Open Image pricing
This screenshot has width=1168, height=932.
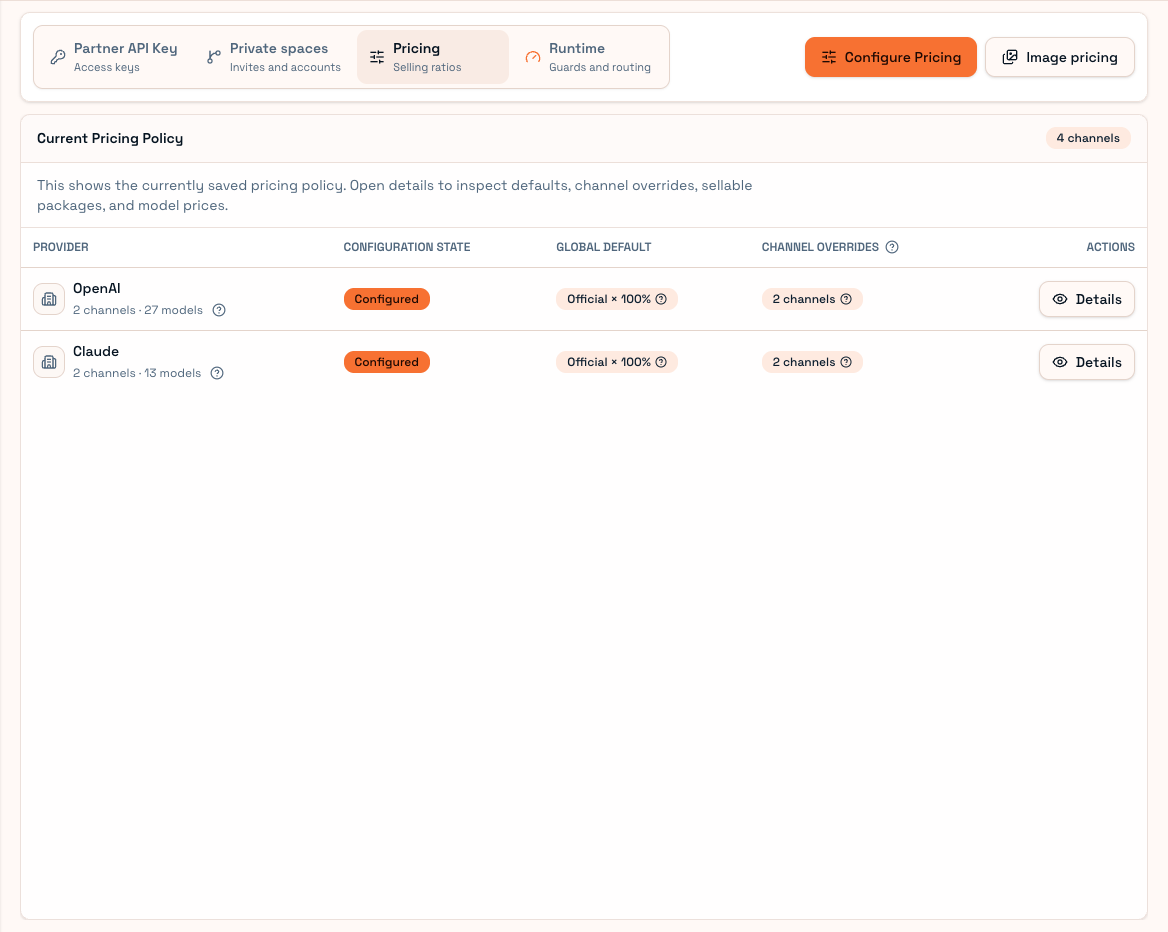tap(1059, 57)
